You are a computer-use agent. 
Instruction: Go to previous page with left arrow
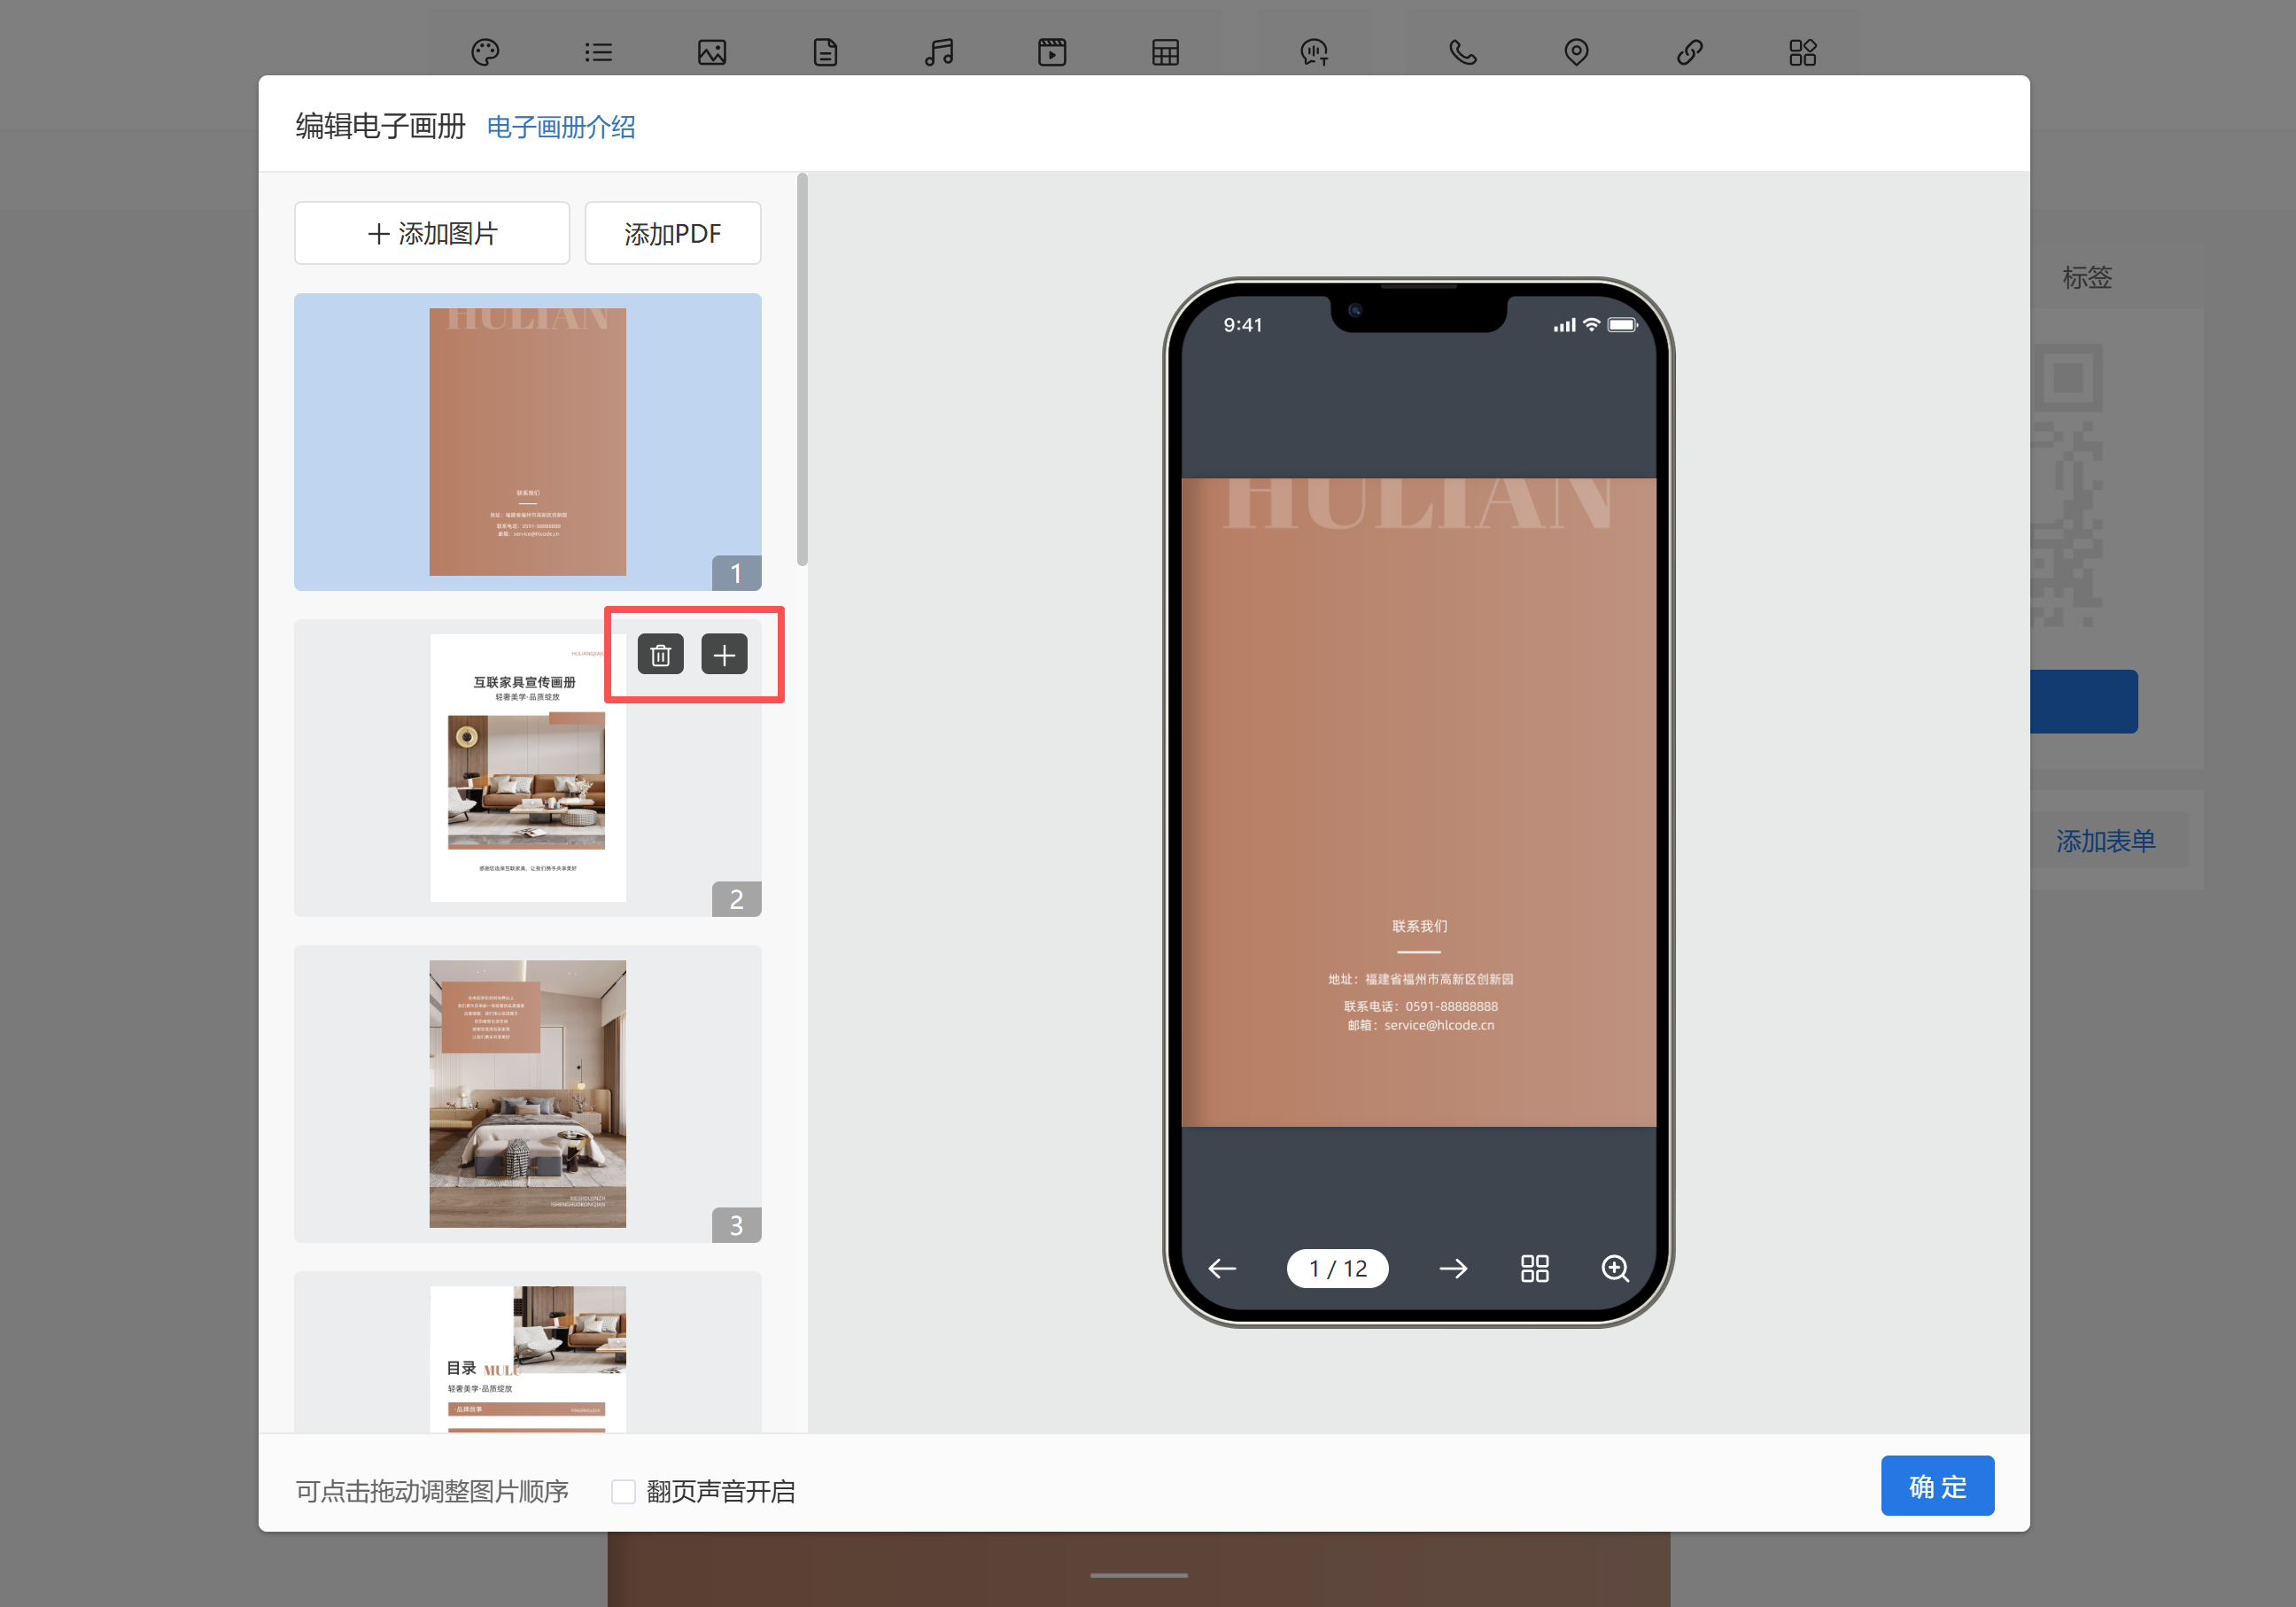pos(1222,1269)
